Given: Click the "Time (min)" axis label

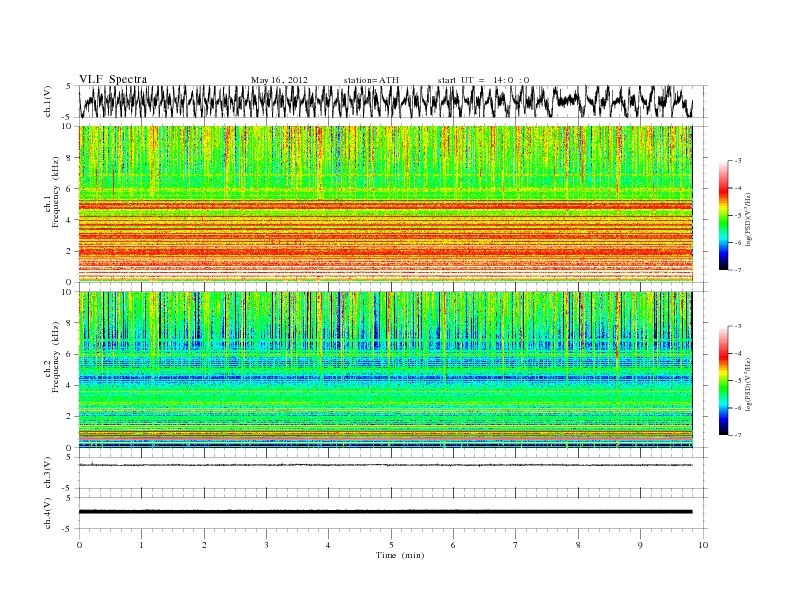Looking at the screenshot, I should (x=400, y=555).
